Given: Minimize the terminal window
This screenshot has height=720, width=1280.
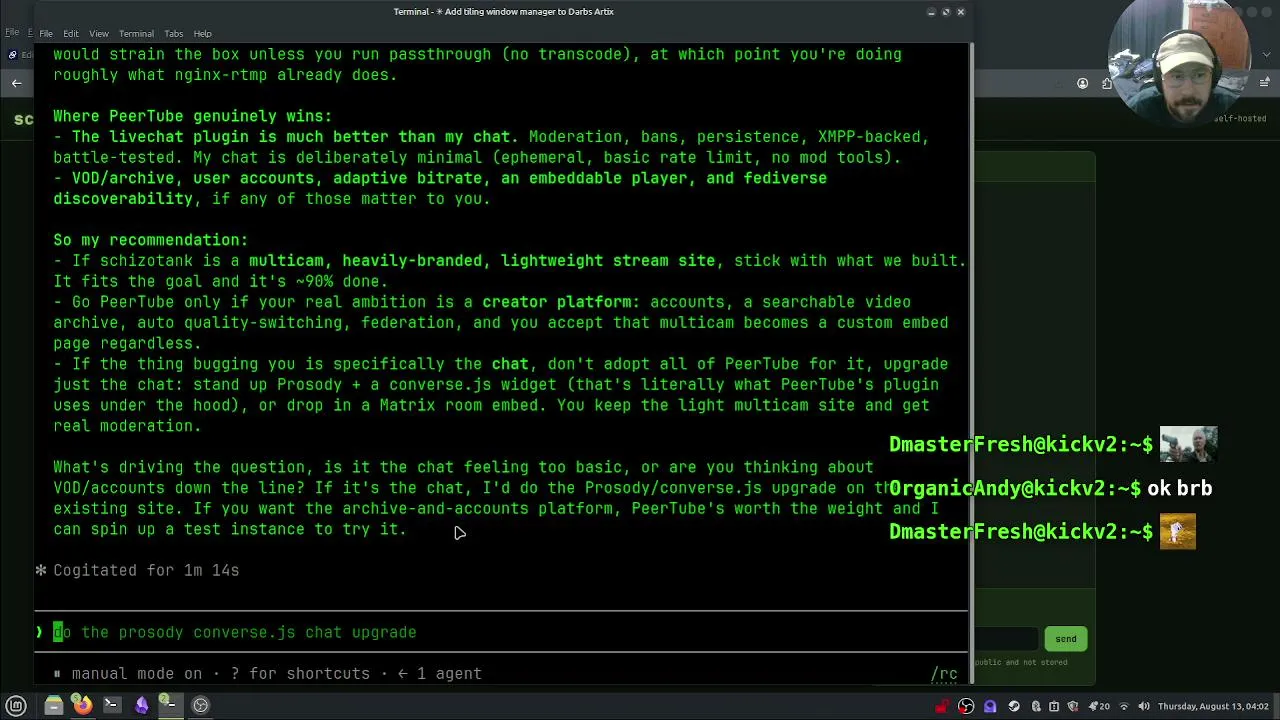Looking at the screenshot, I should [931, 12].
